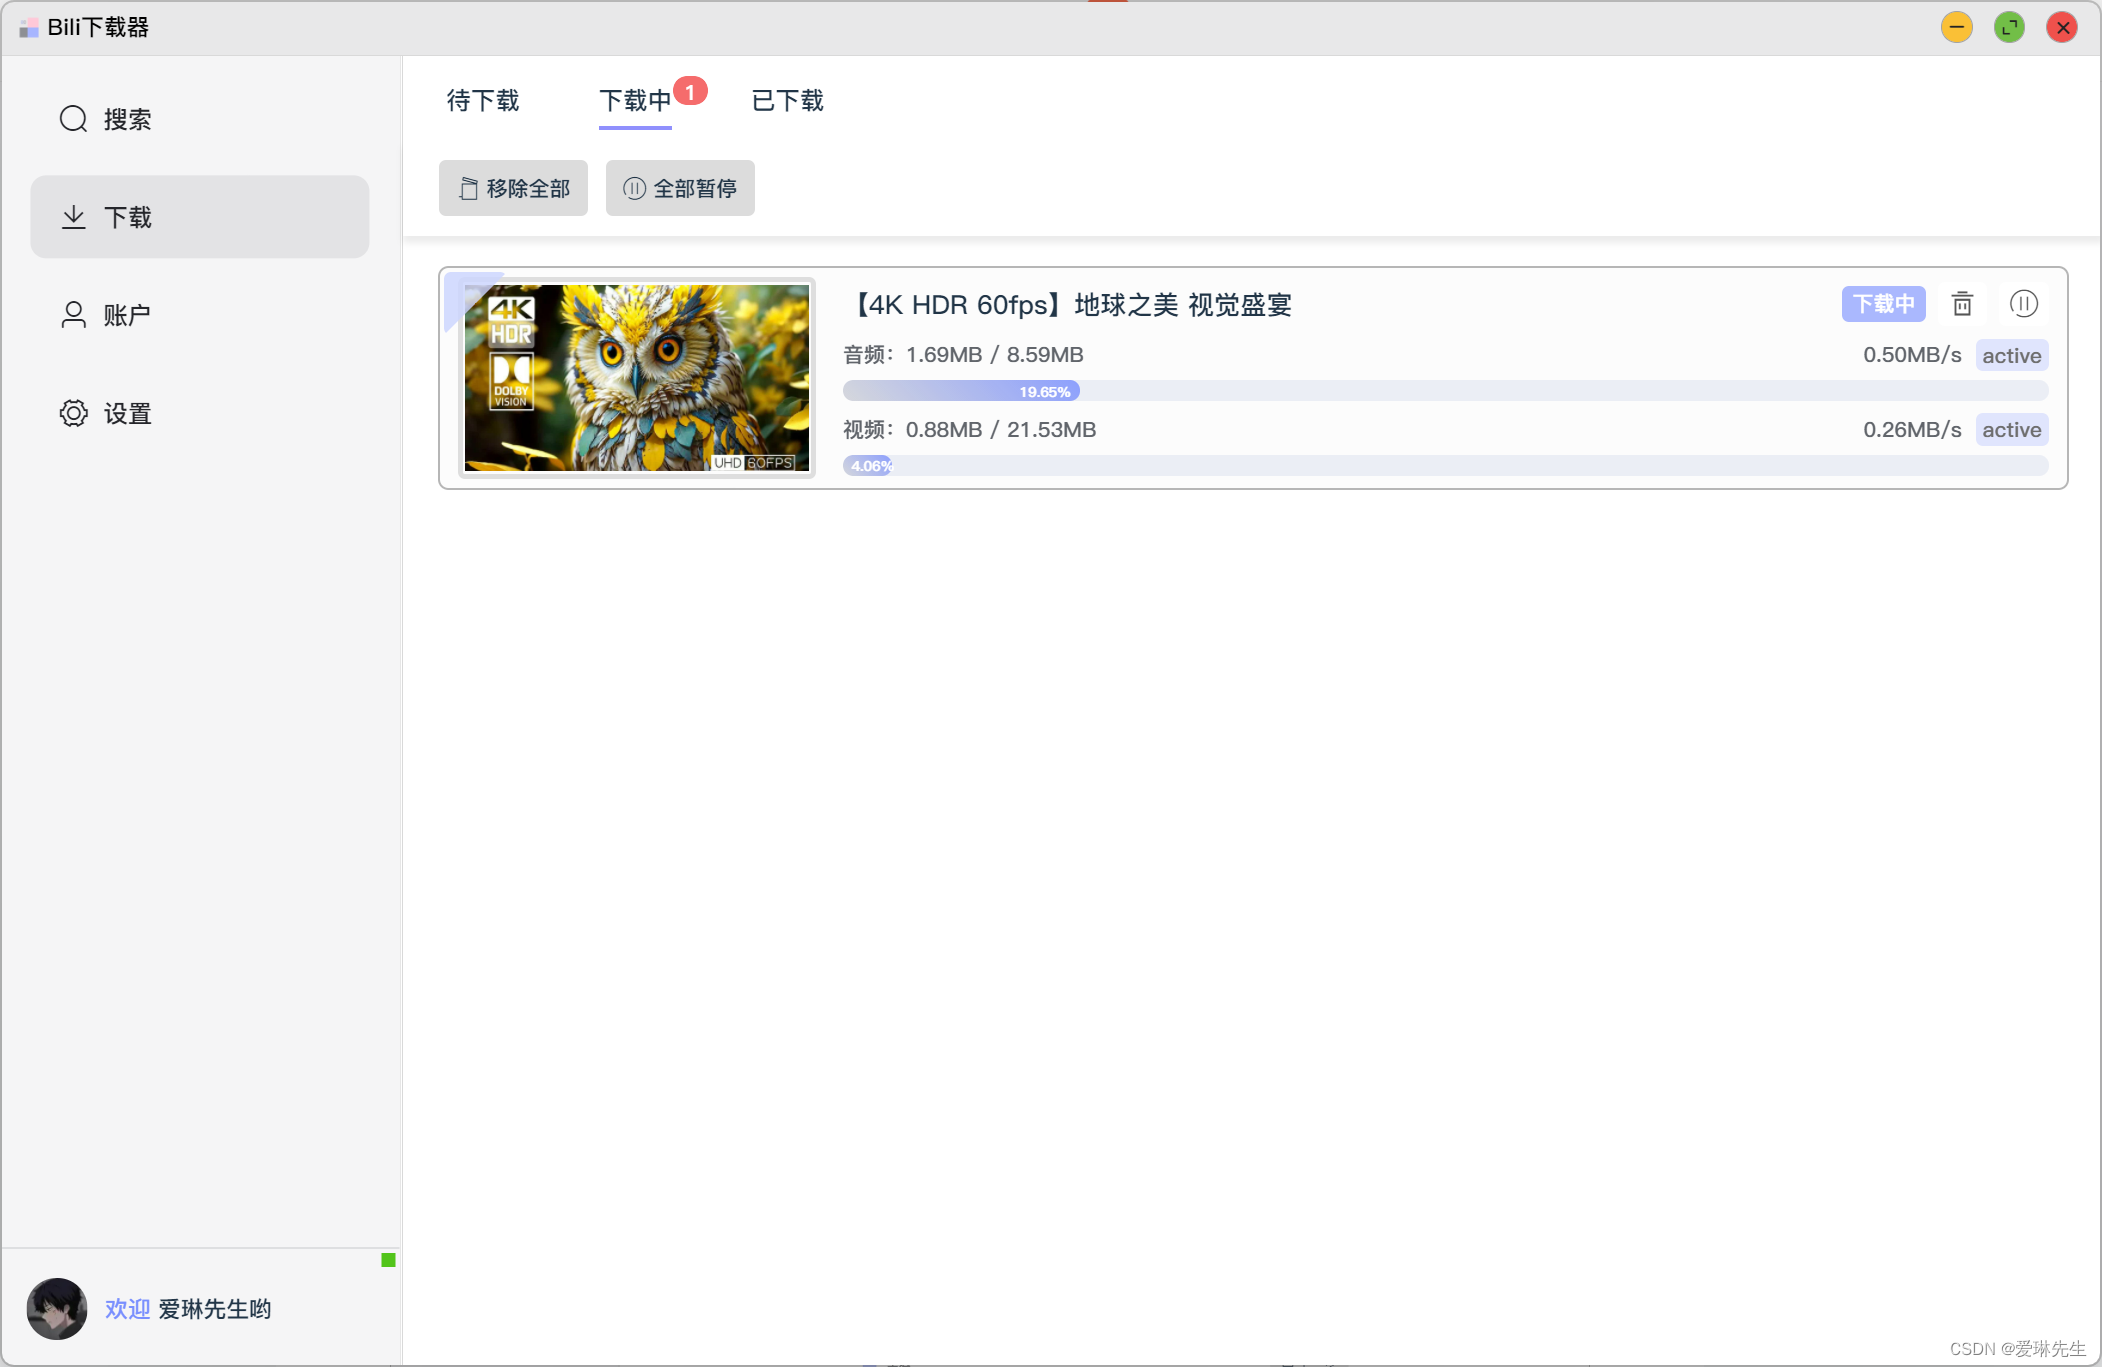Viewport: 2102px width, 1367px height.
Task: Click the settings gear icon in sidebar
Action: tap(72, 411)
